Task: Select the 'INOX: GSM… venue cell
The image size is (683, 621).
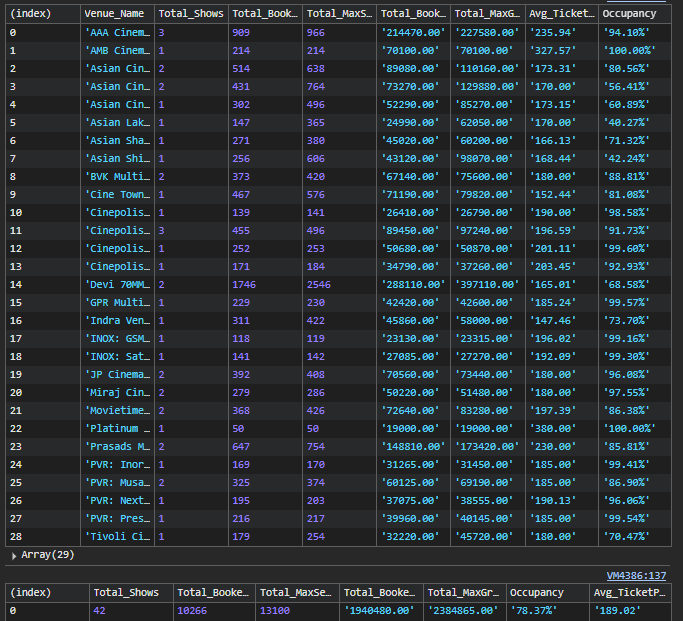Action: 117,338
